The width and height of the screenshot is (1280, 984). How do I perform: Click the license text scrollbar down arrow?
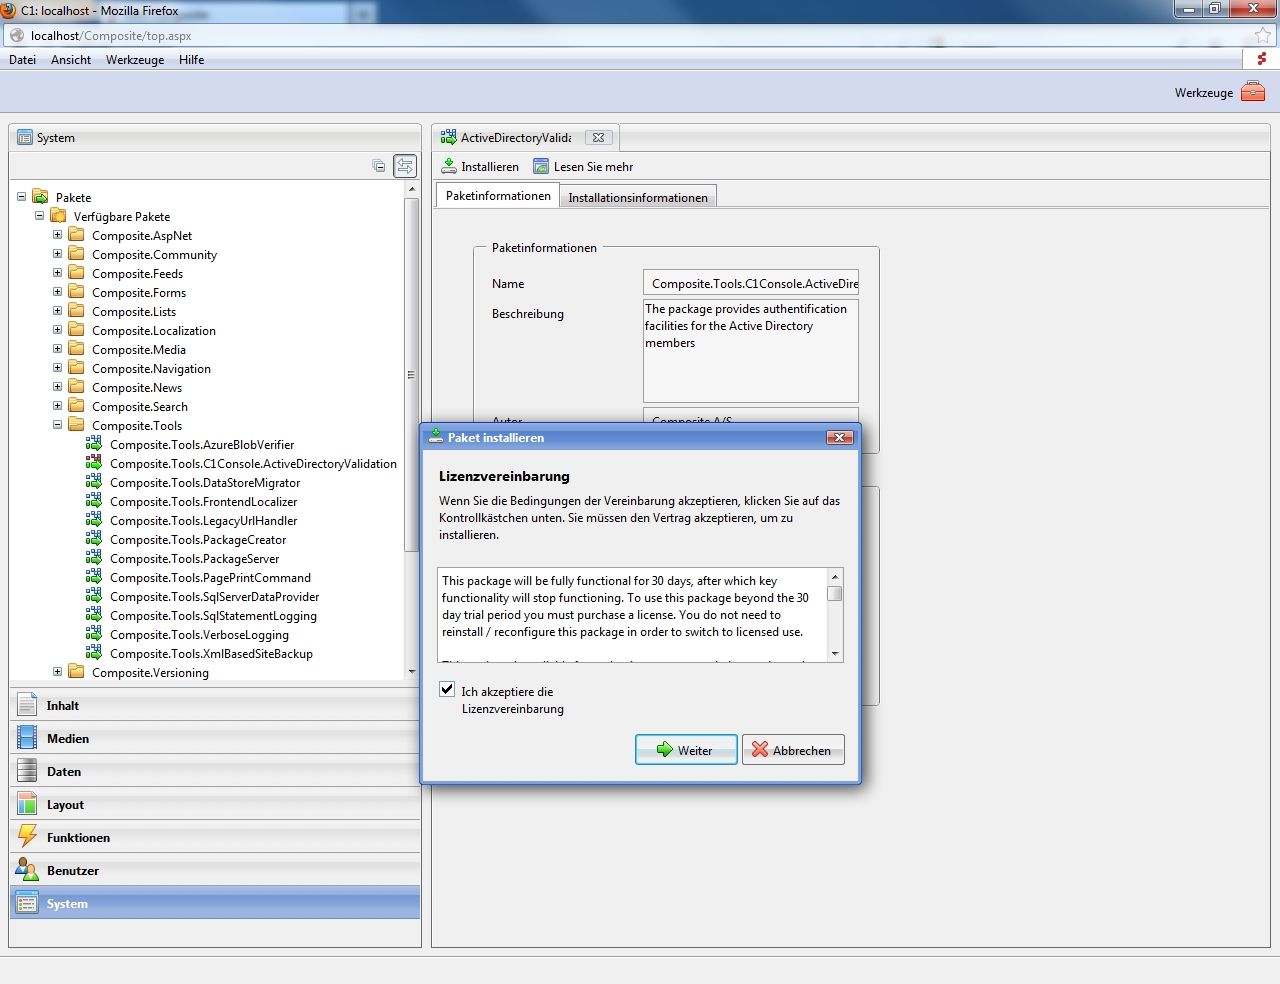(x=835, y=654)
